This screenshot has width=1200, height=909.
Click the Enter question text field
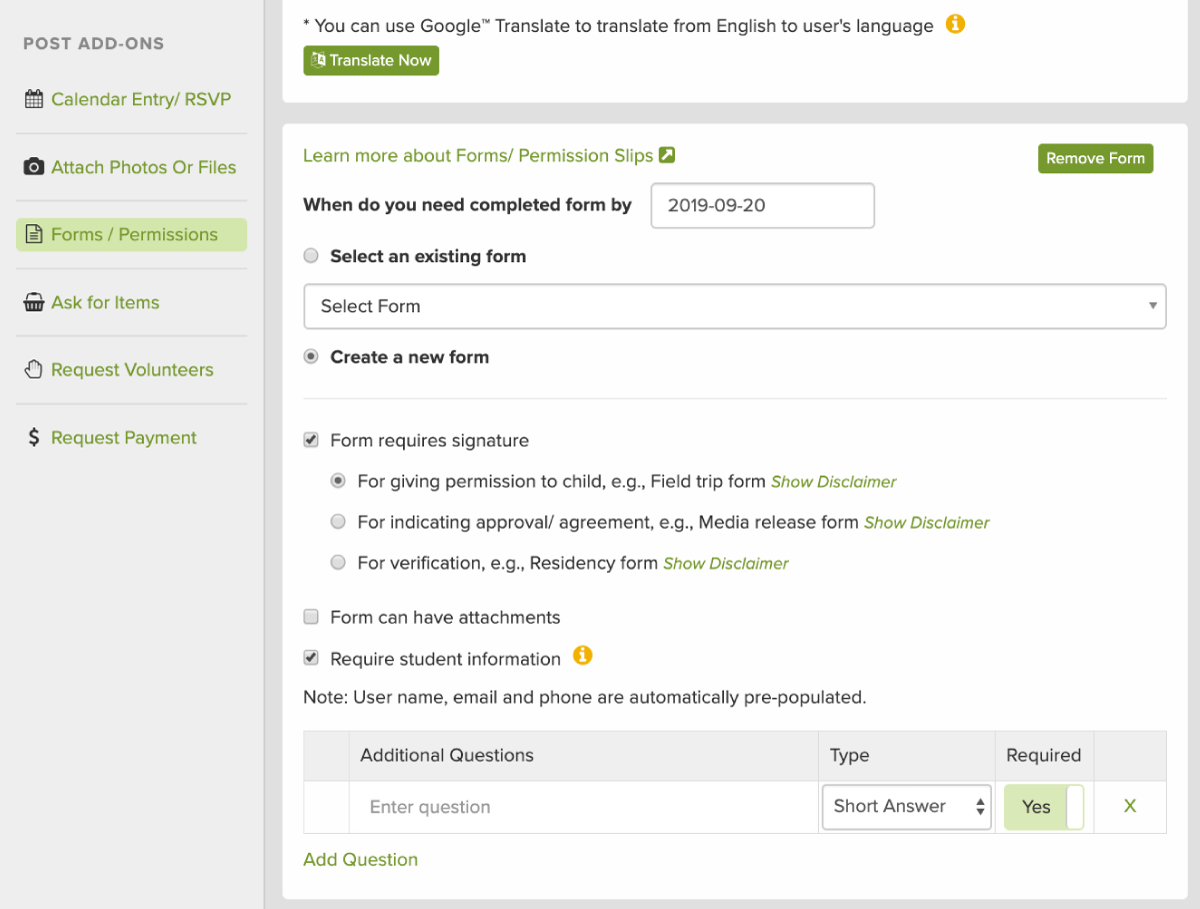pyautogui.click(x=583, y=807)
